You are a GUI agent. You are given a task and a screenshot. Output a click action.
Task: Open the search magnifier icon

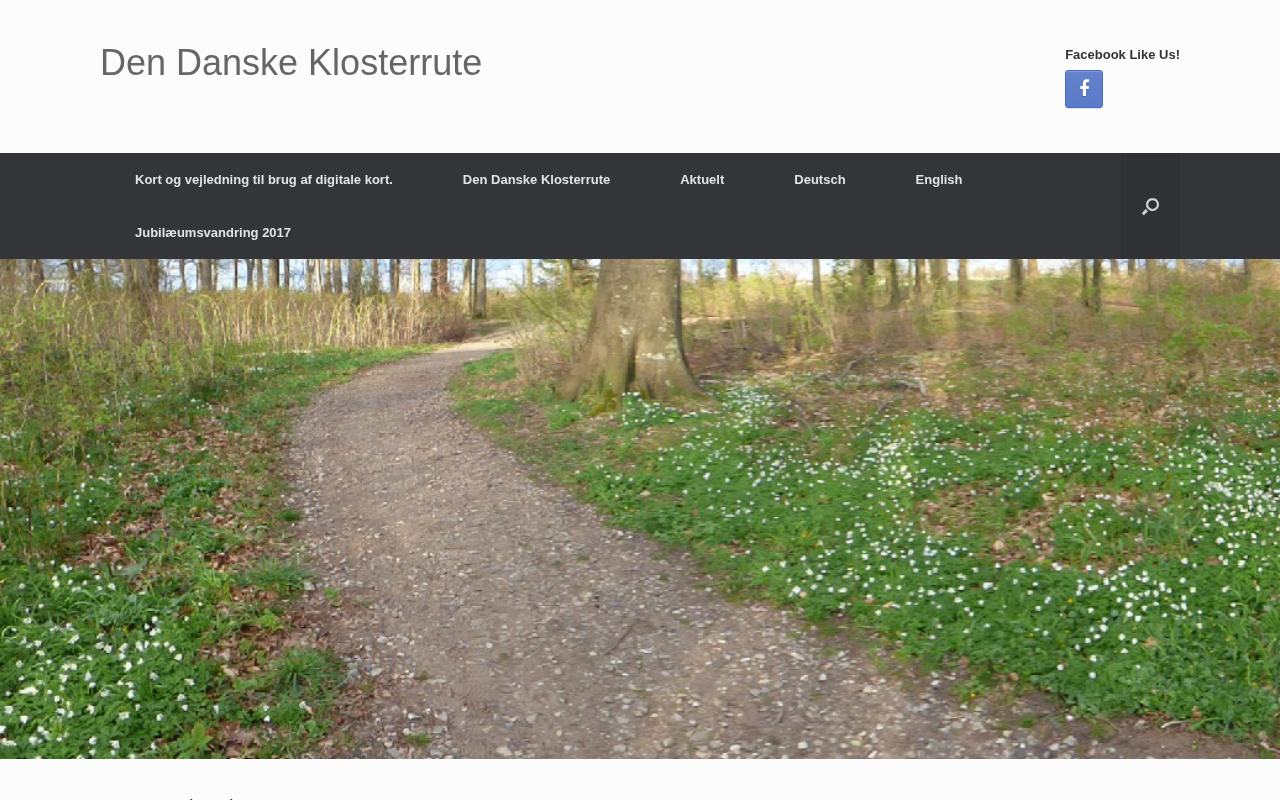[x=1150, y=207]
